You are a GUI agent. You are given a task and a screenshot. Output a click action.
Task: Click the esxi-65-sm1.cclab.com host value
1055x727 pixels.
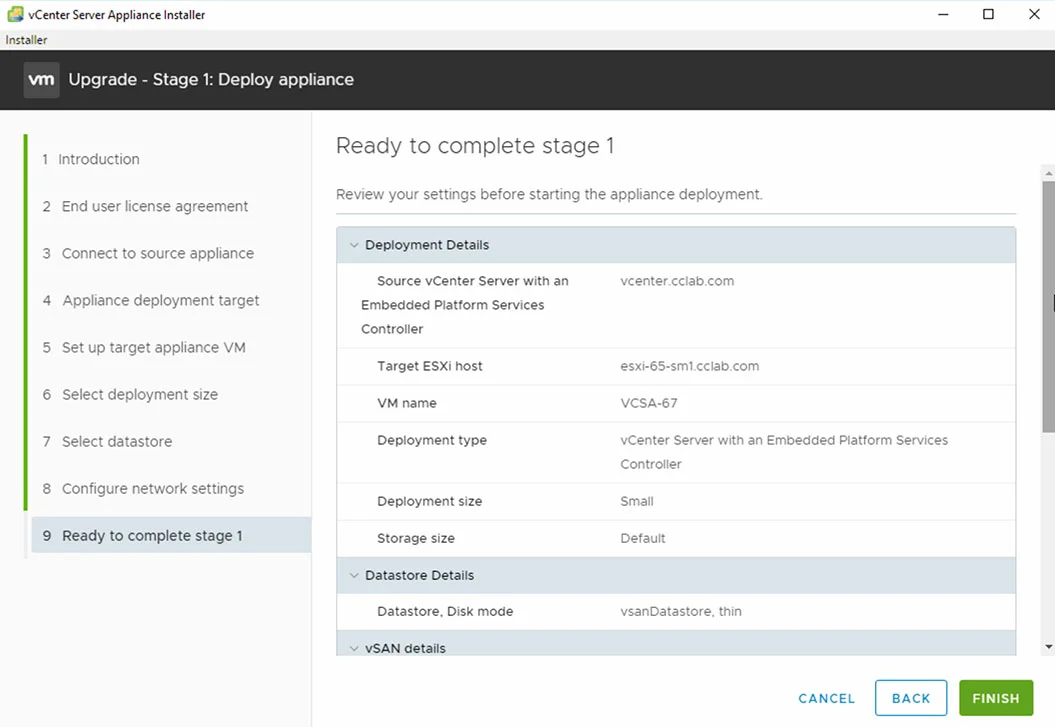click(x=690, y=367)
